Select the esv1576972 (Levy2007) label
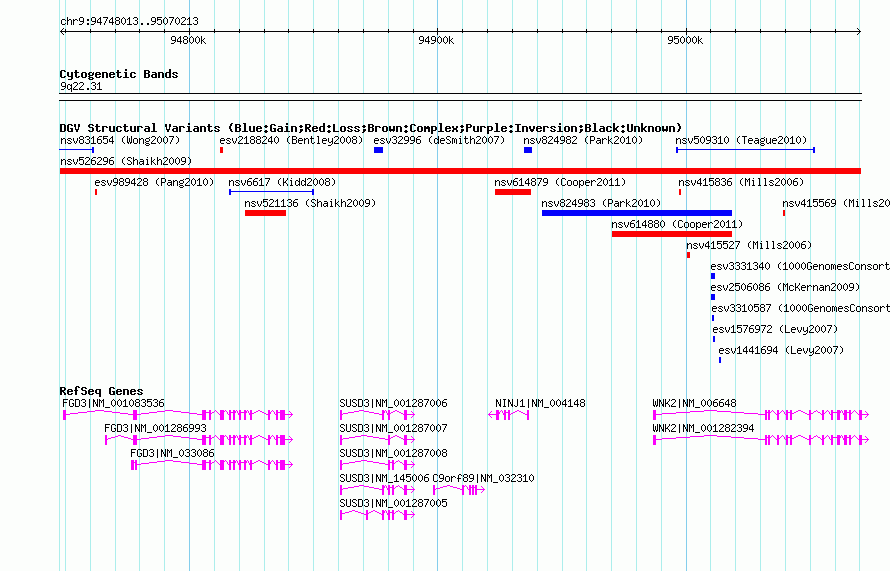The image size is (890, 571). [775, 329]
